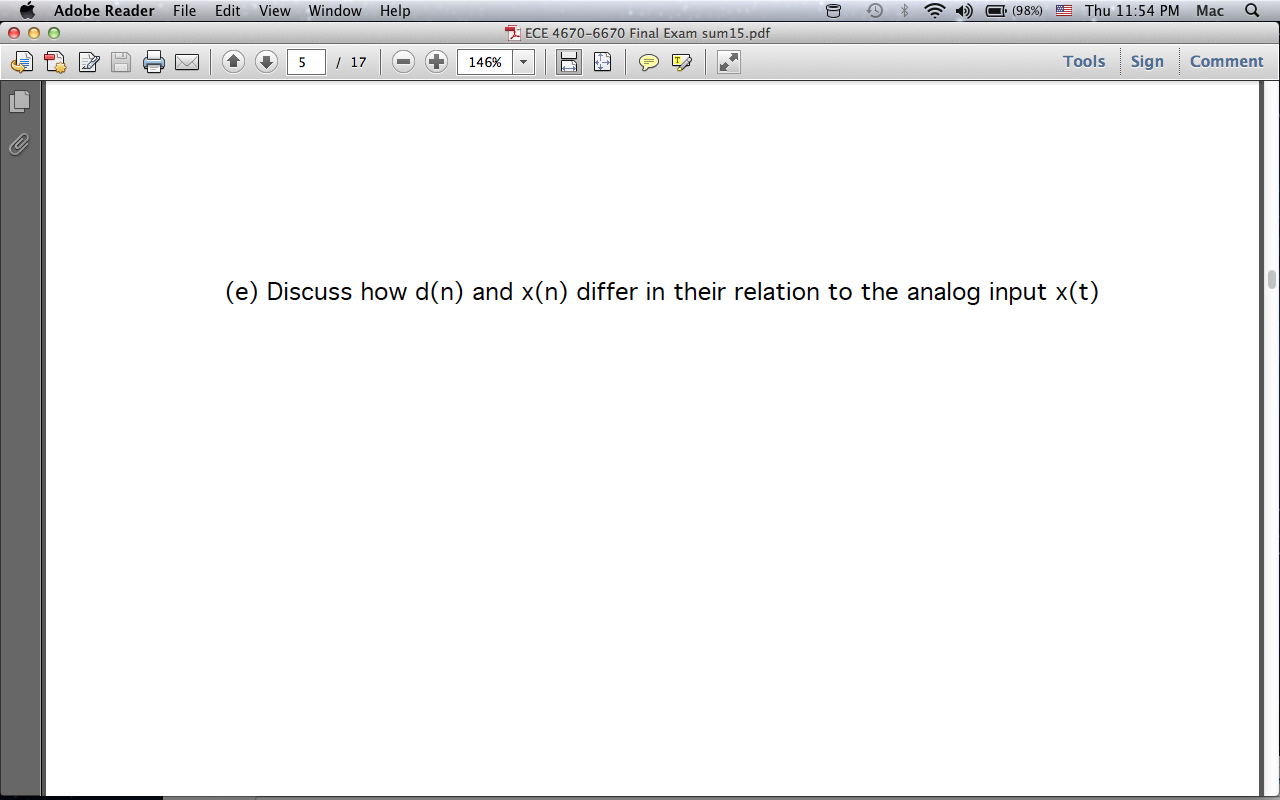This screenshot has width=1280, height=800.
Task: Zoom in using the plus button
Action: [x=436, y=62]
